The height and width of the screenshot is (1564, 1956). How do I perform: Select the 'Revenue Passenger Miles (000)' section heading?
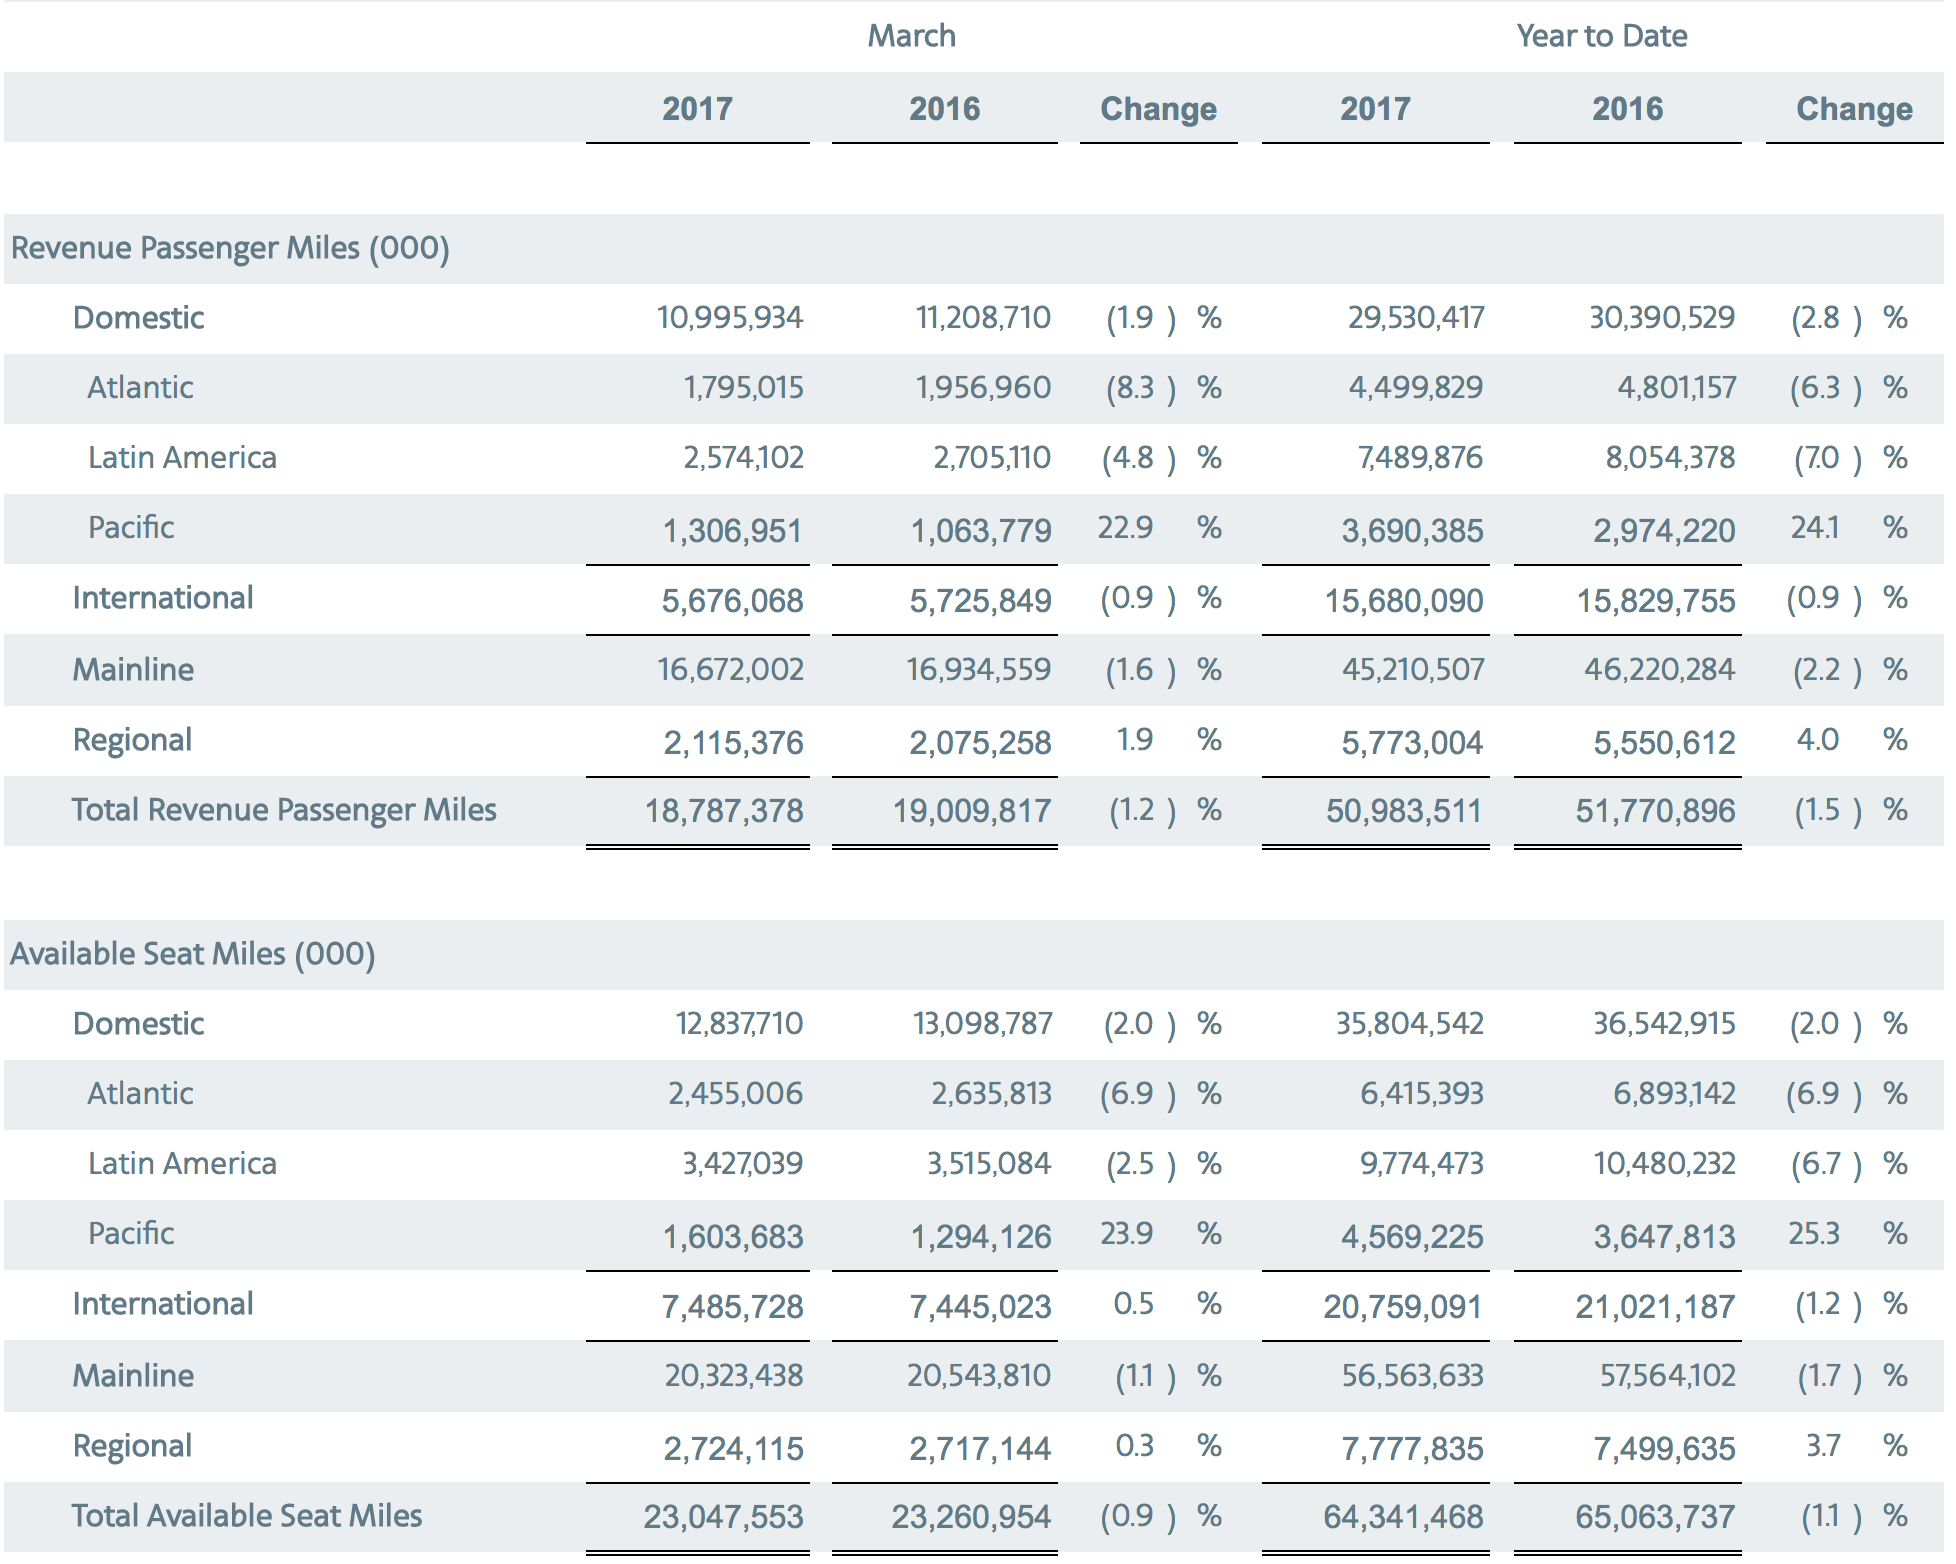230,248
